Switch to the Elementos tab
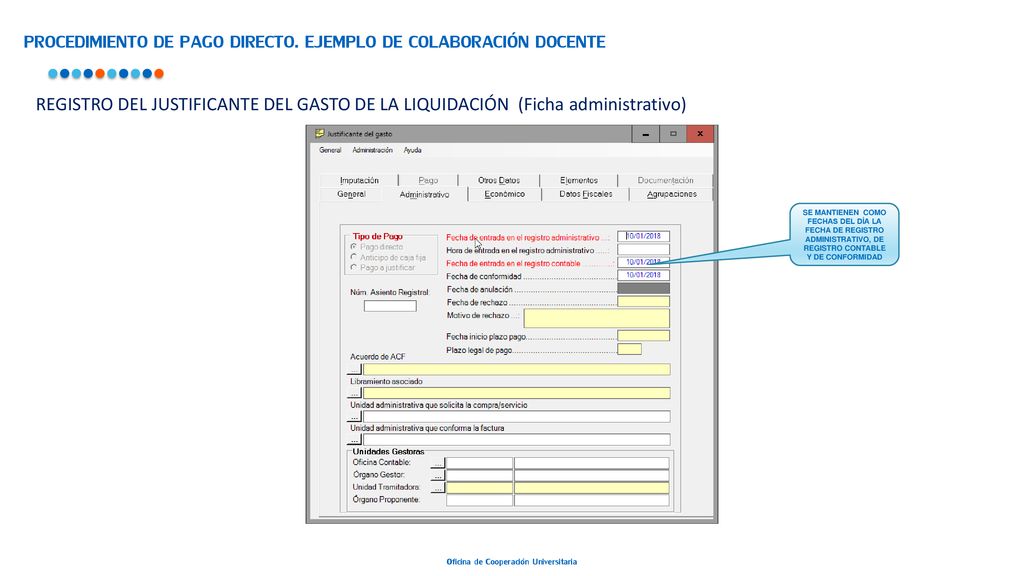The image size is (1024, 576). 579,180
